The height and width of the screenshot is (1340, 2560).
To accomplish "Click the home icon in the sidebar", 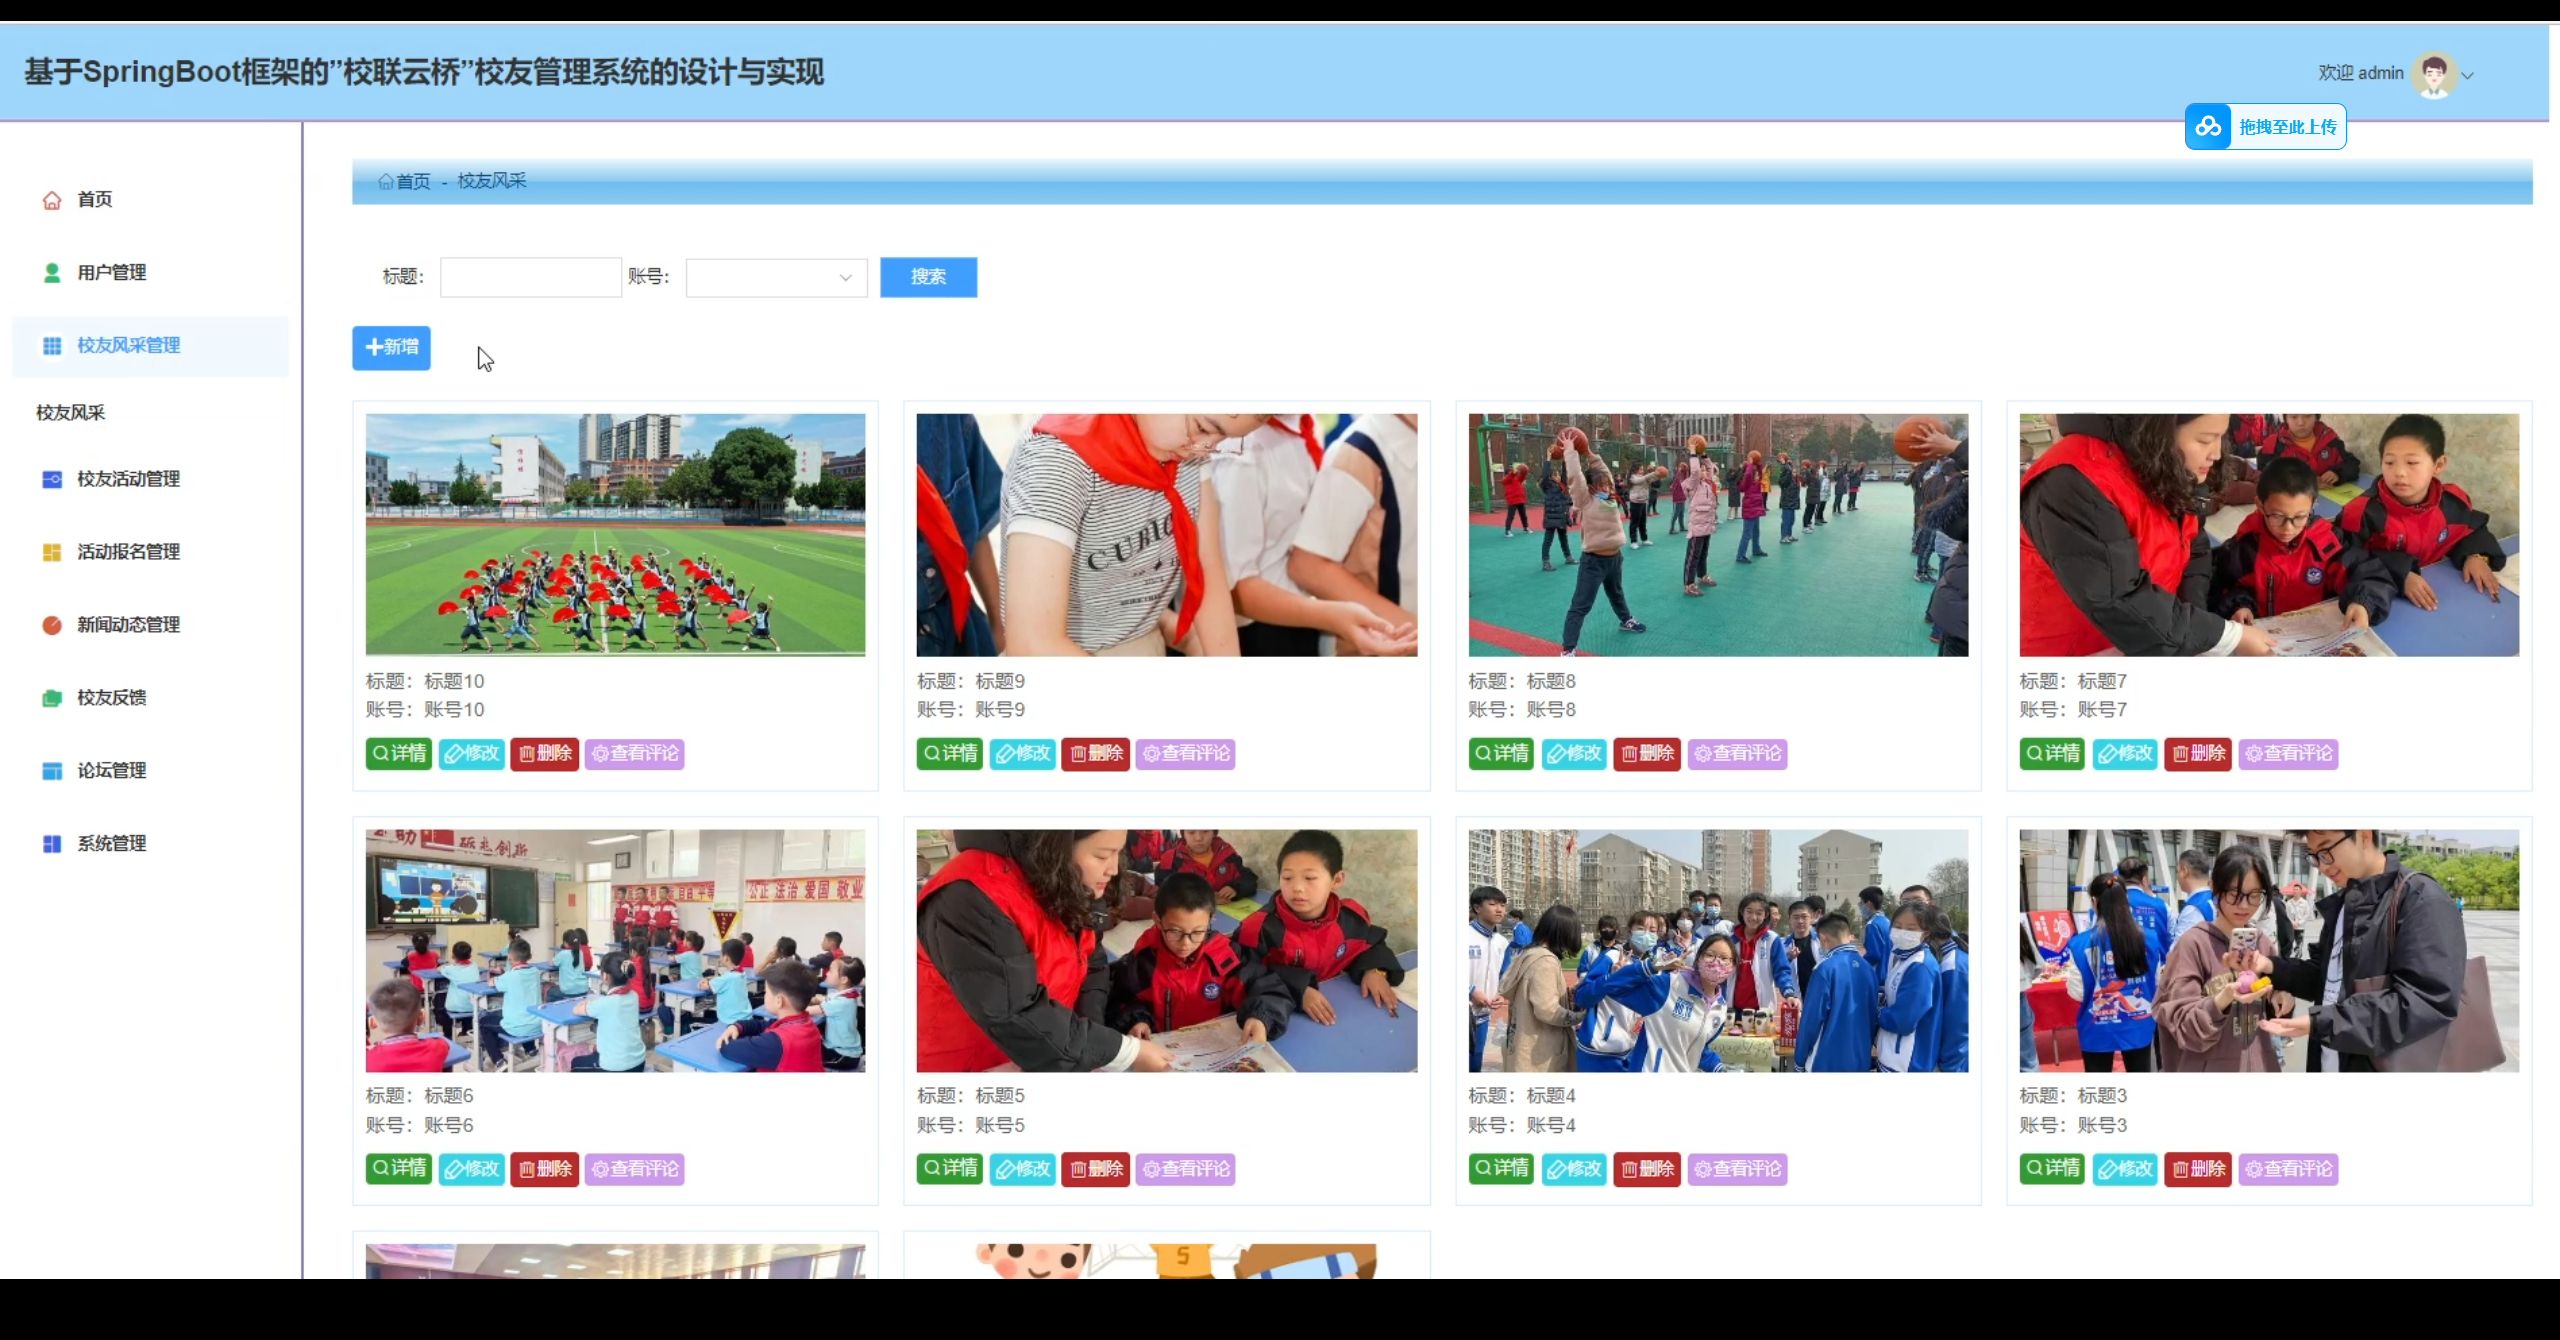I will (52, 200).
